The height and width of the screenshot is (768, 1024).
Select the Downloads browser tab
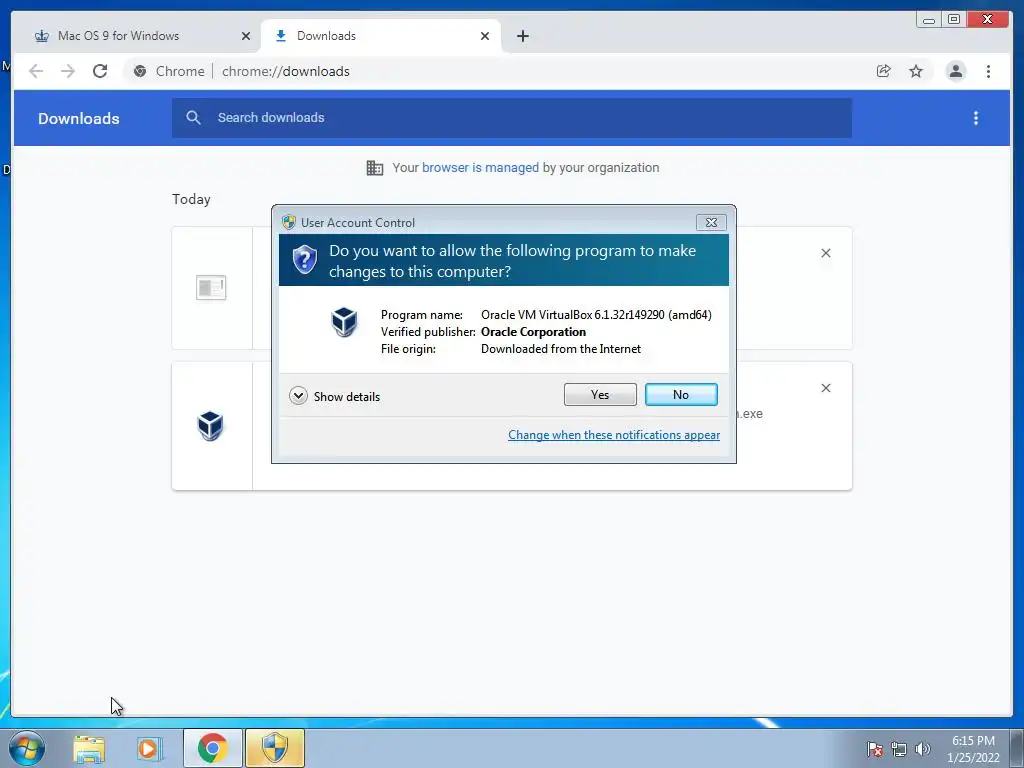pos(380,36)
